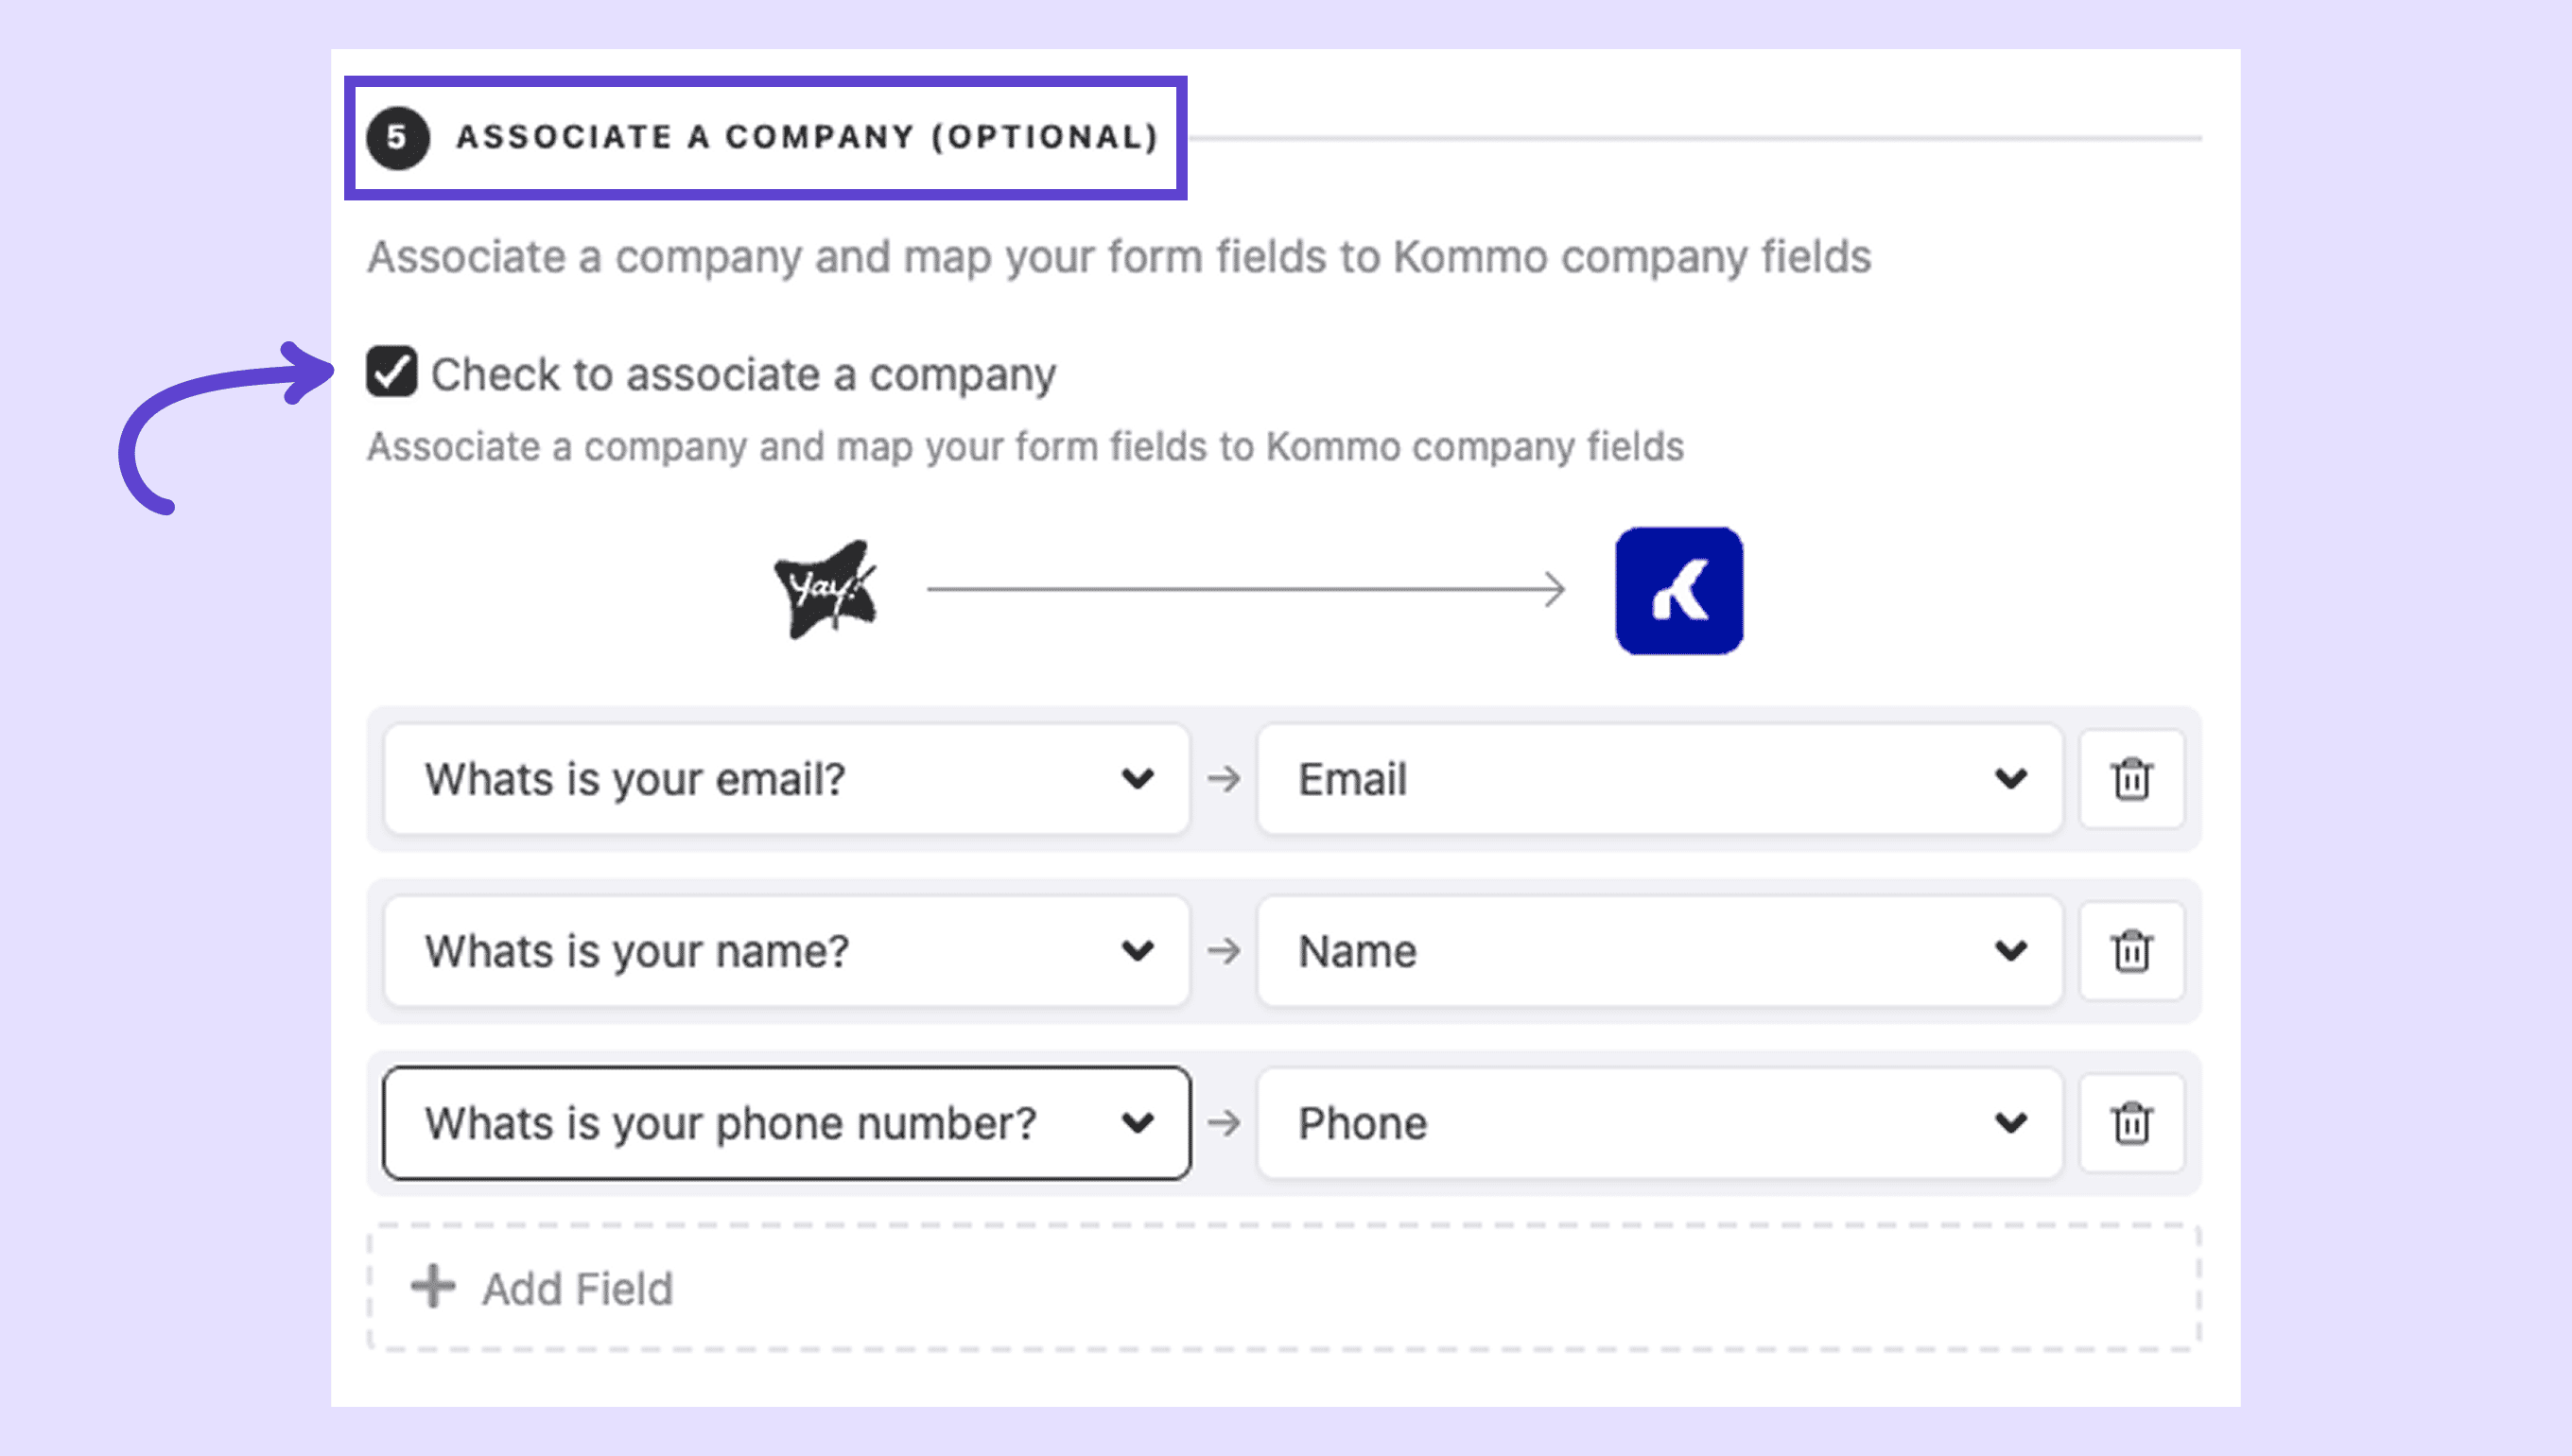The height and width of the screenshot is (1456, 2572).
Task: Uncheck the associate a company checkbox
Action: click(391, 372)
